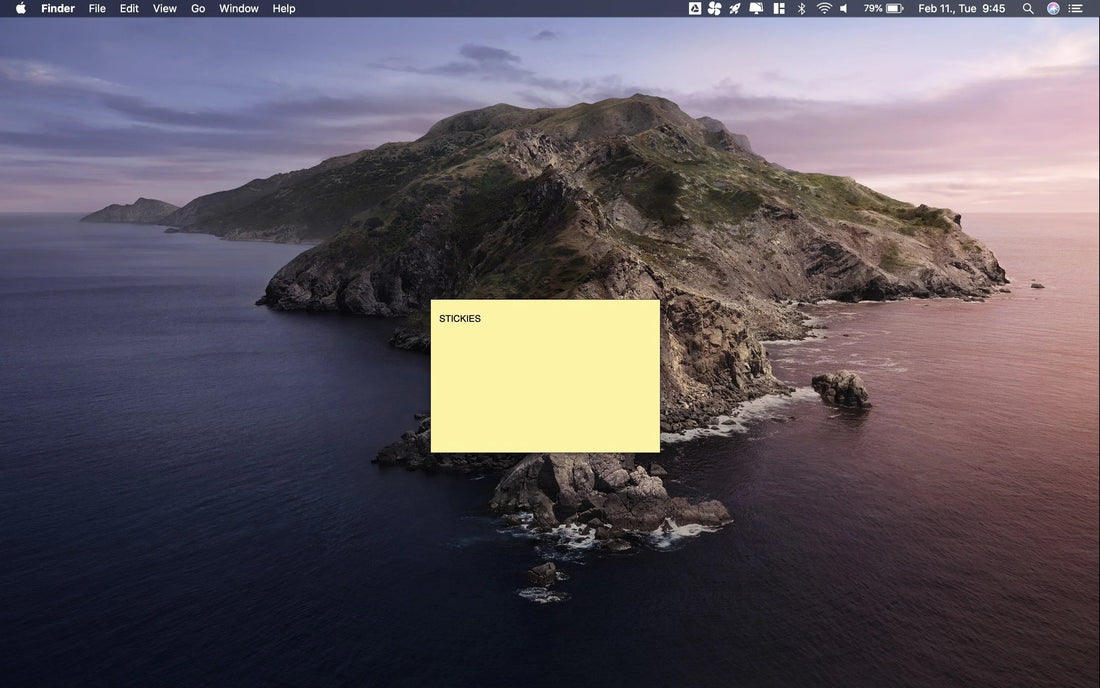
Task: Open the Help menu
Action: pos(283,8)
